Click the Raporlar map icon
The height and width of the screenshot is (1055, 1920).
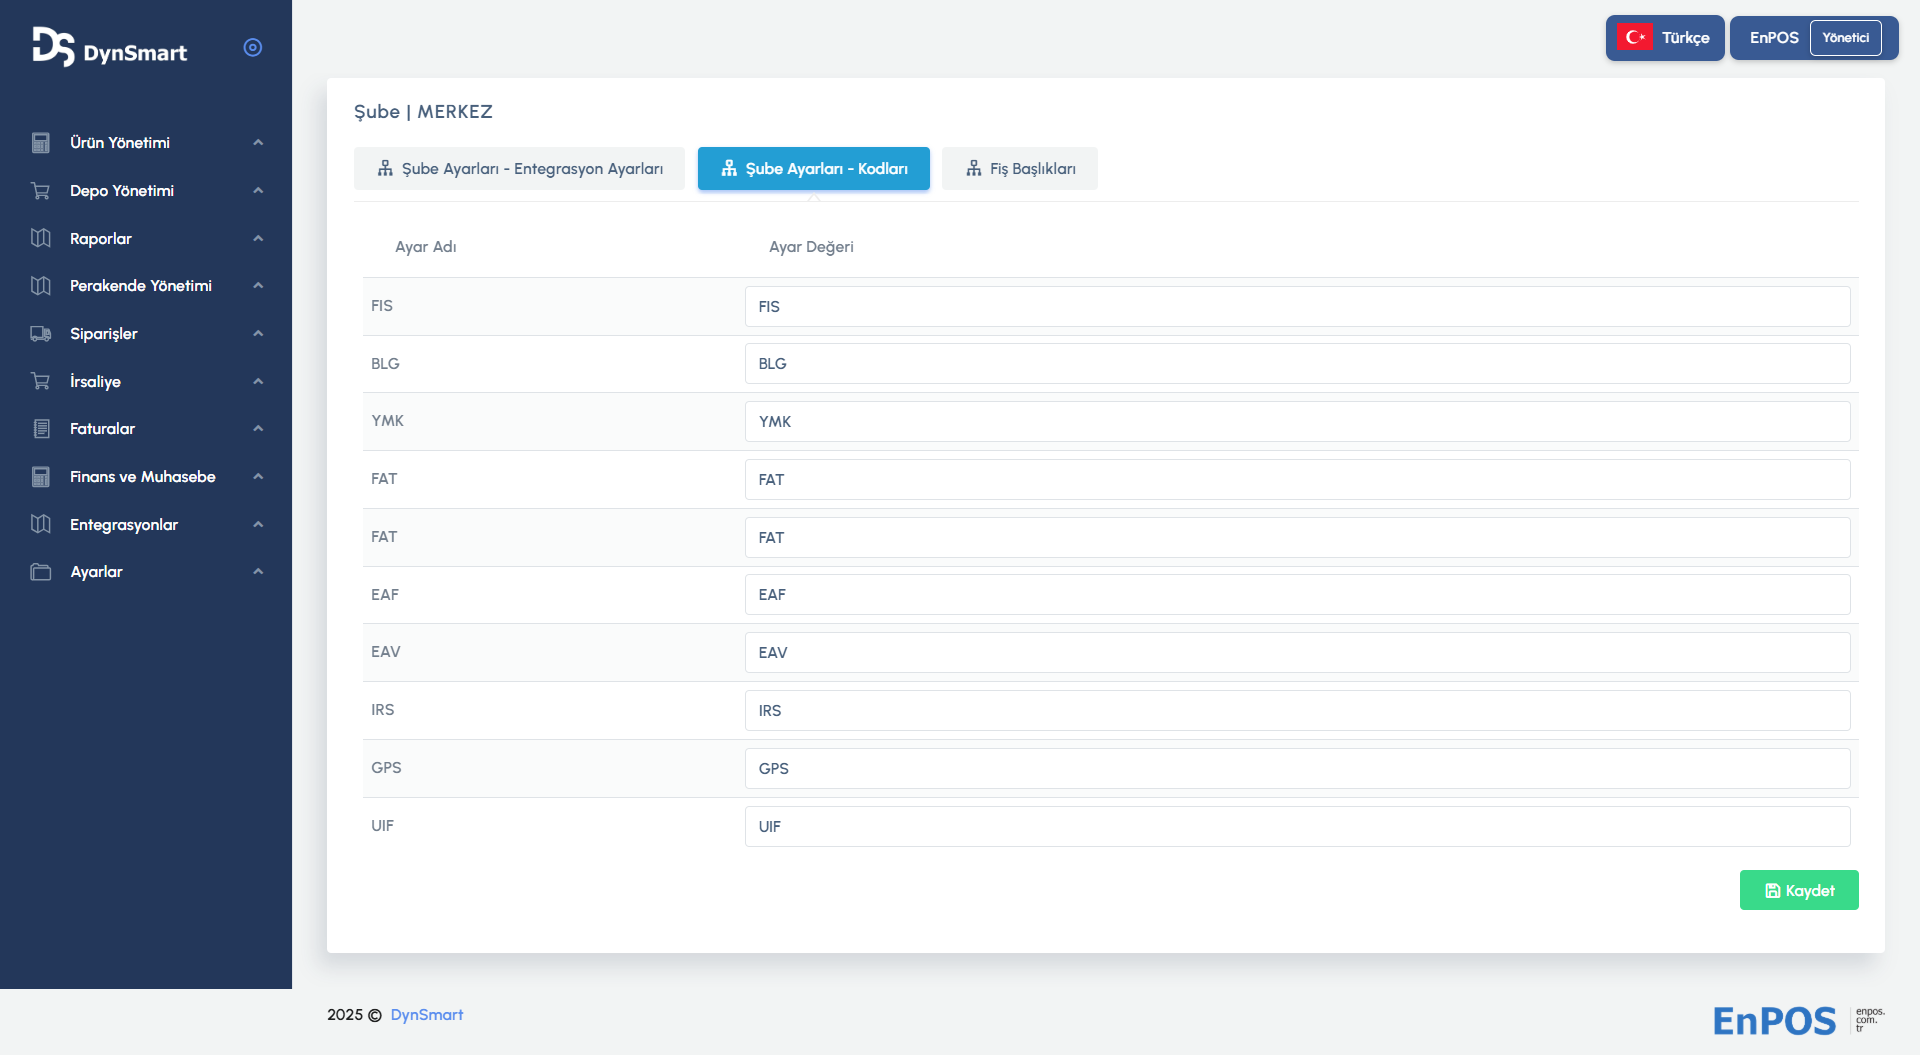(41, 238)
